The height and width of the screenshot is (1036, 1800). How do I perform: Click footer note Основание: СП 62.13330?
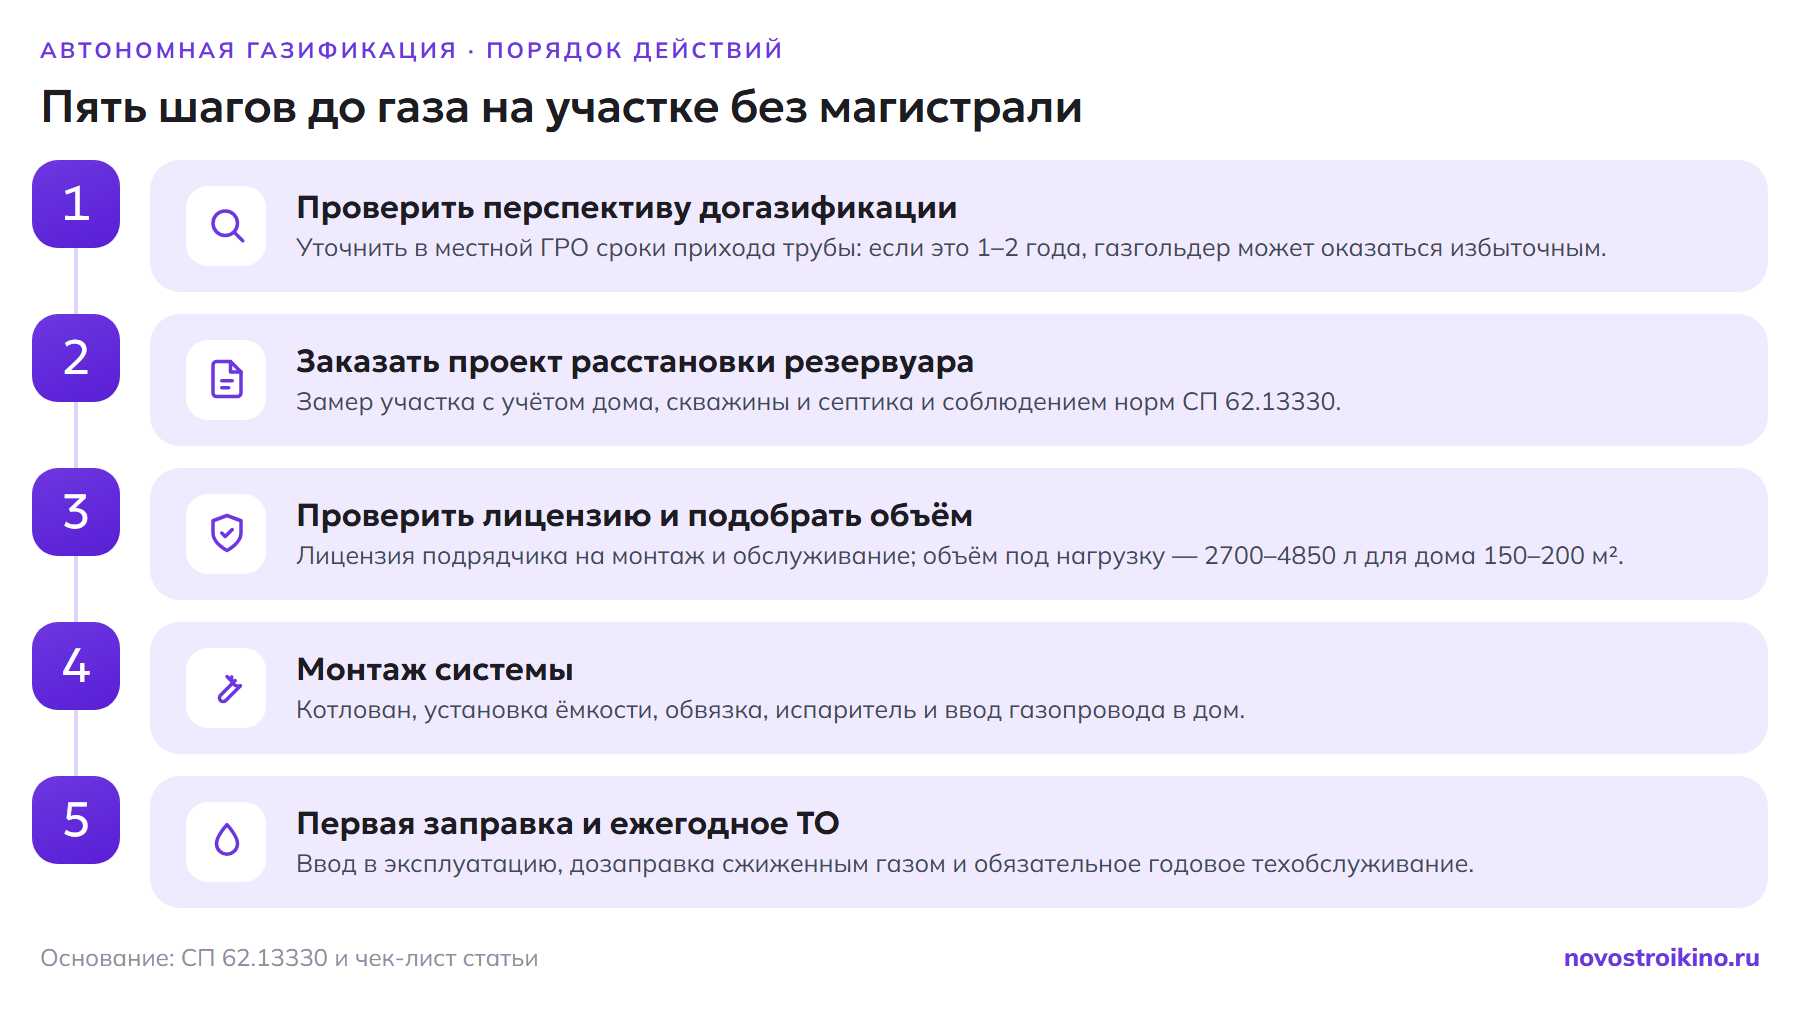click(289, 958)
